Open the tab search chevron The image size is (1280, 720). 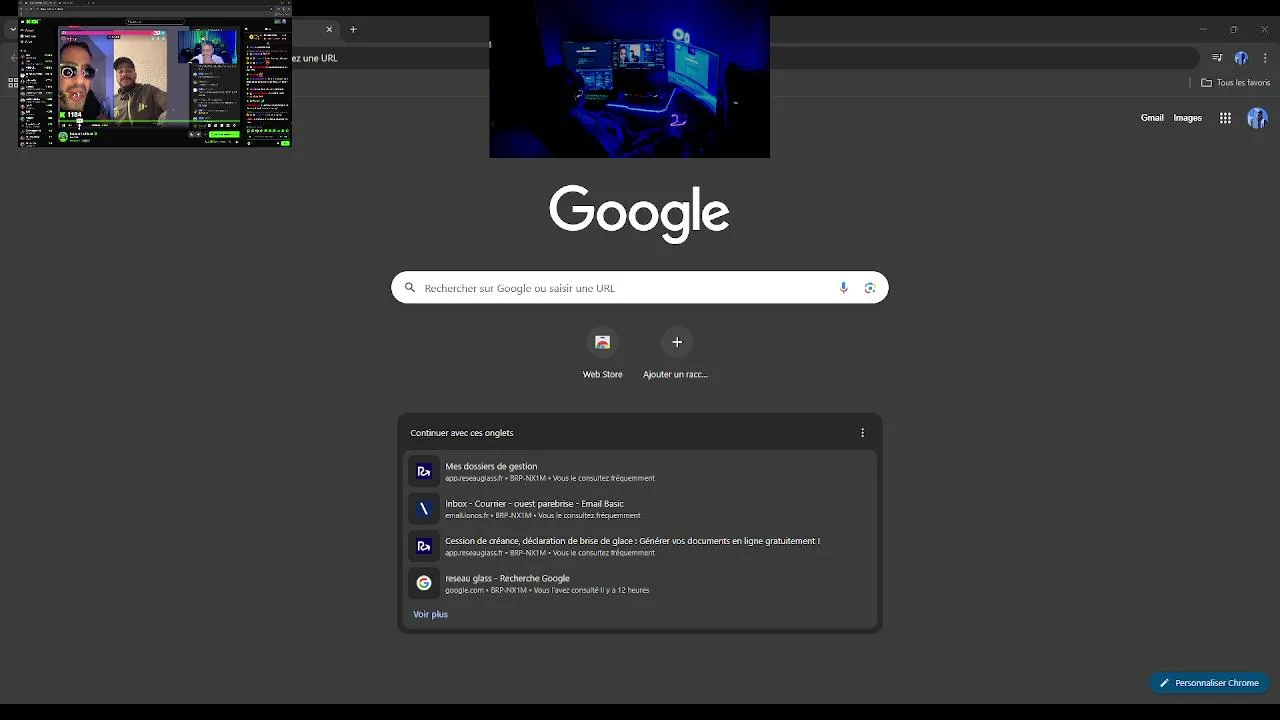point(12,30)
